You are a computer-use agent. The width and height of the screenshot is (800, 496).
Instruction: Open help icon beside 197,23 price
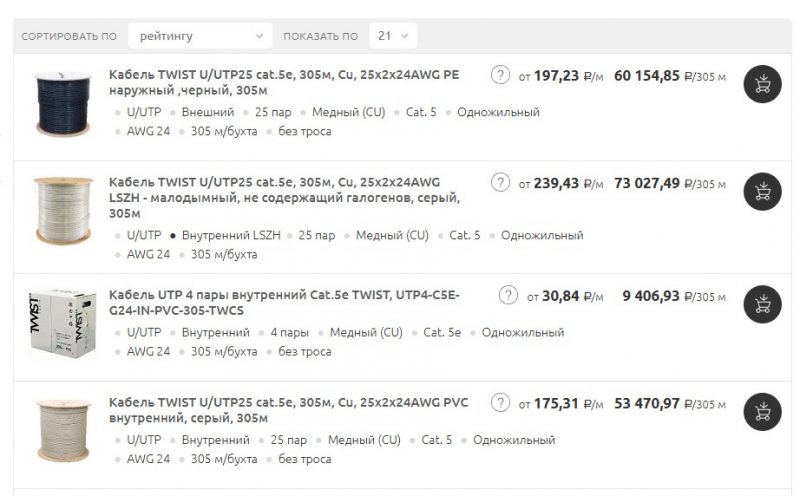point(500,75)
